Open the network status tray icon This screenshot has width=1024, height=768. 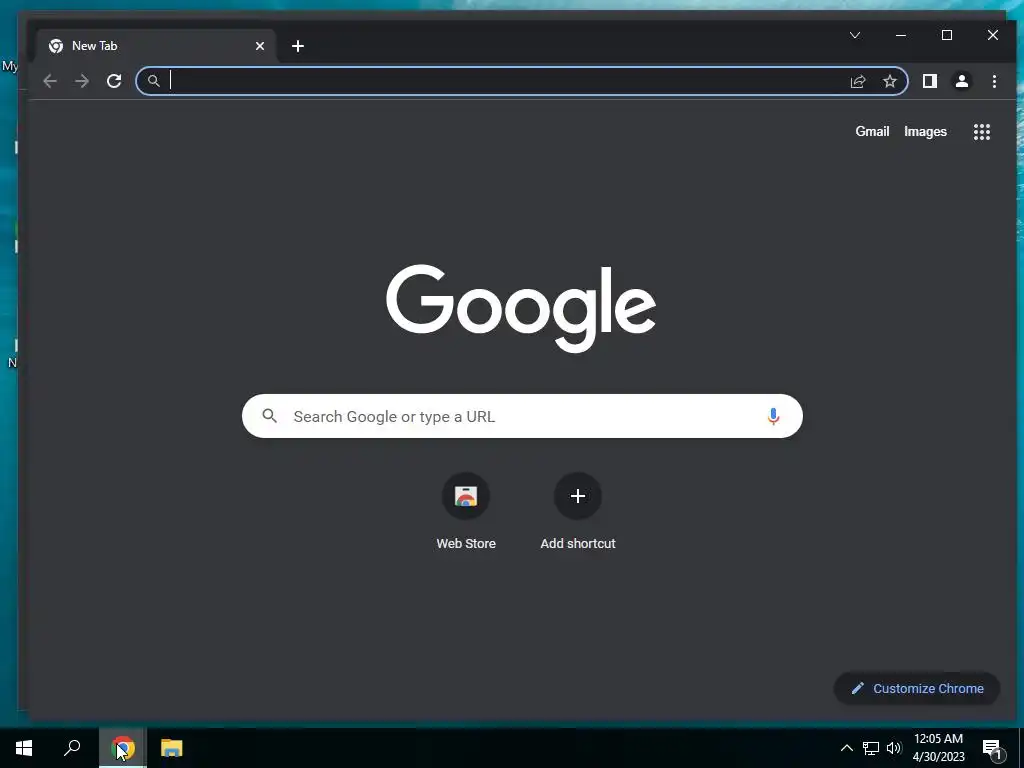(x=871, y=748)
